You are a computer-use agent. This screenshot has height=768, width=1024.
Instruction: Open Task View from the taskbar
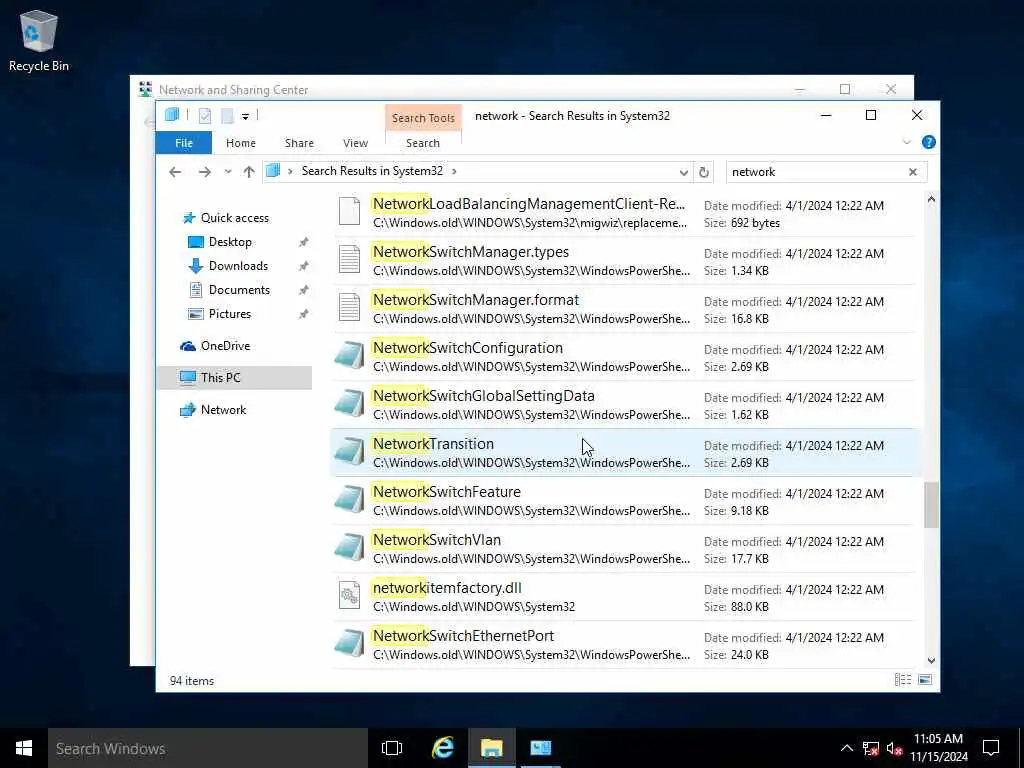pos(392,748)
